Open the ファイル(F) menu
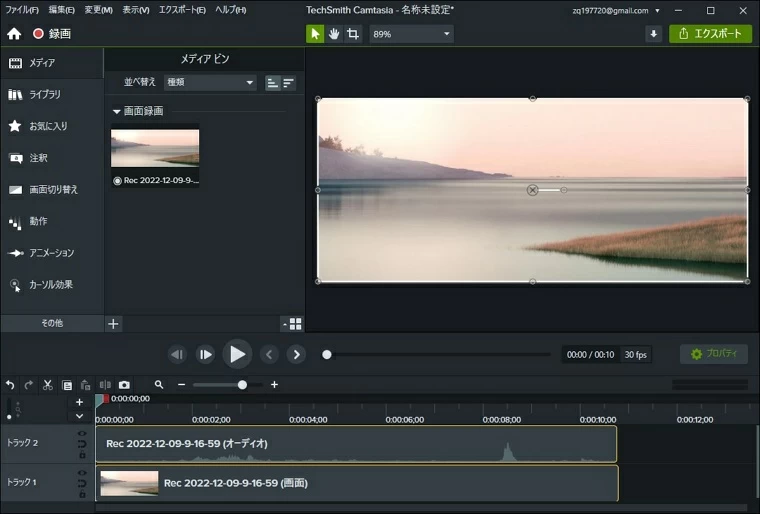The width and height of the screenshot is (760, 514). pyautogui.click(x=22, y=10)
